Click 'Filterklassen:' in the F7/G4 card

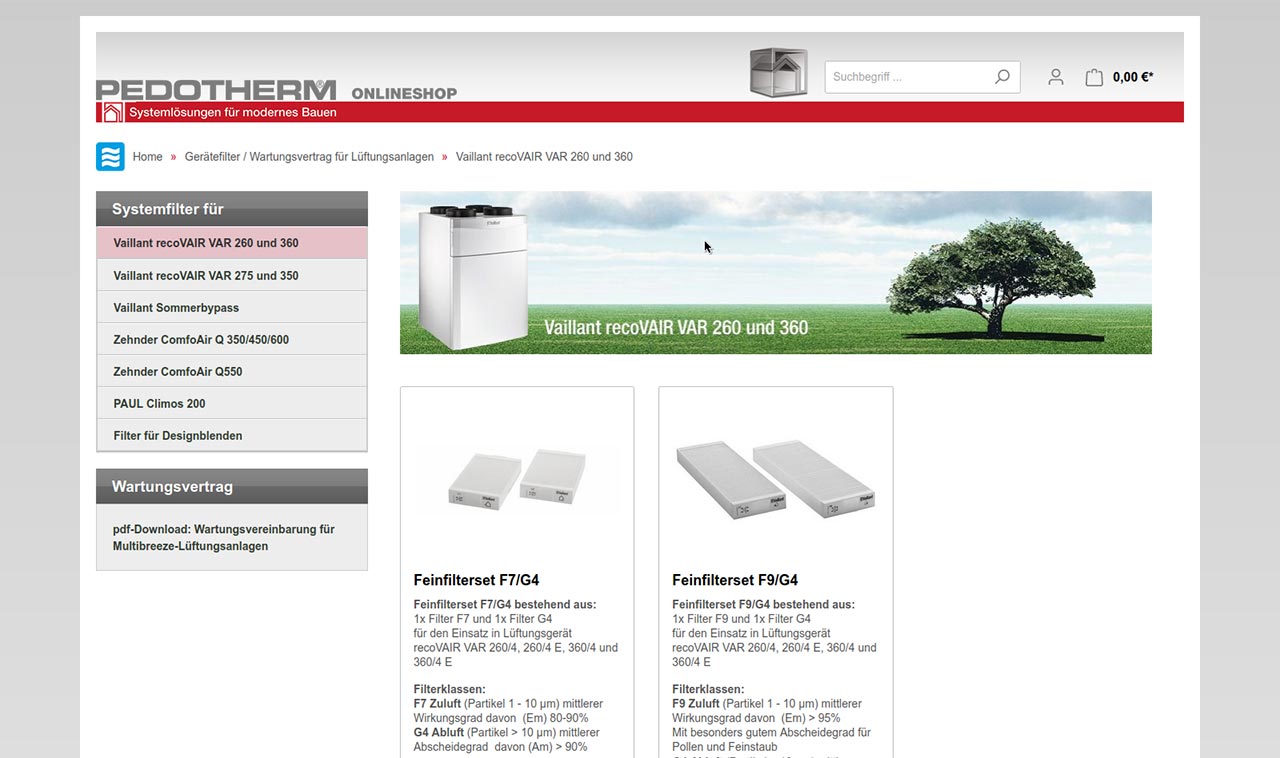[450, 690]
